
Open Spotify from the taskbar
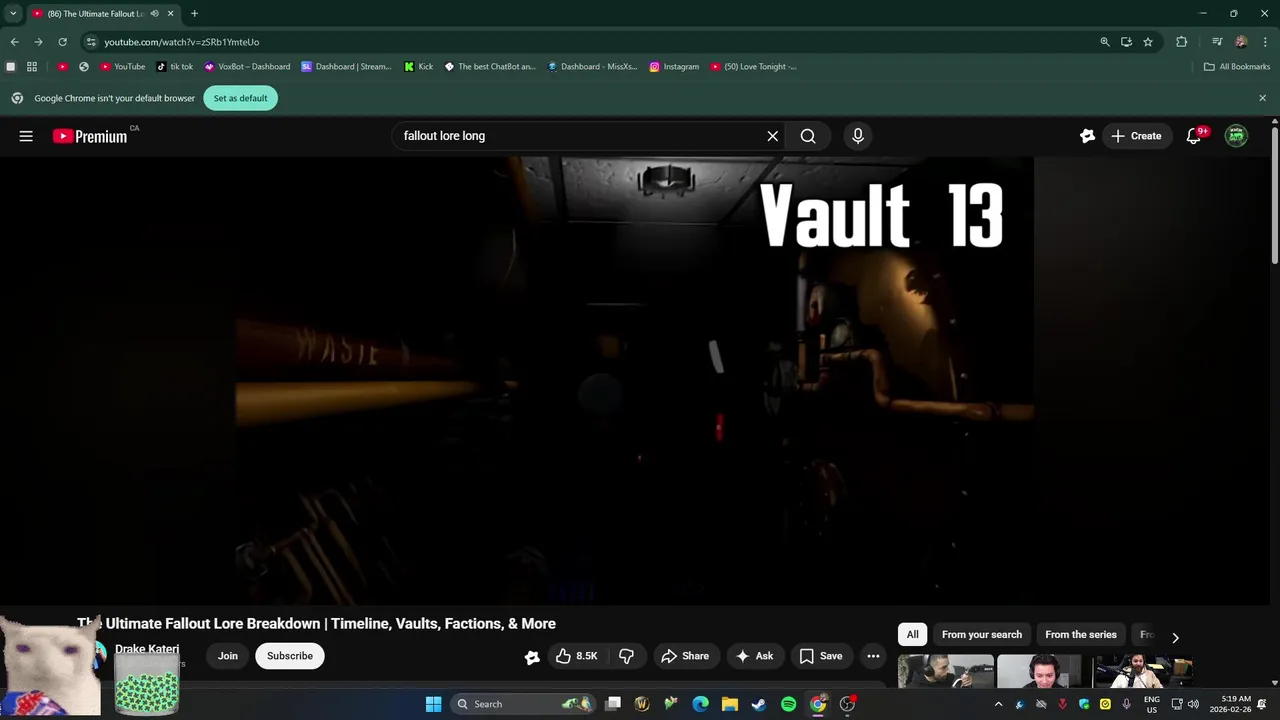[788, 704]
